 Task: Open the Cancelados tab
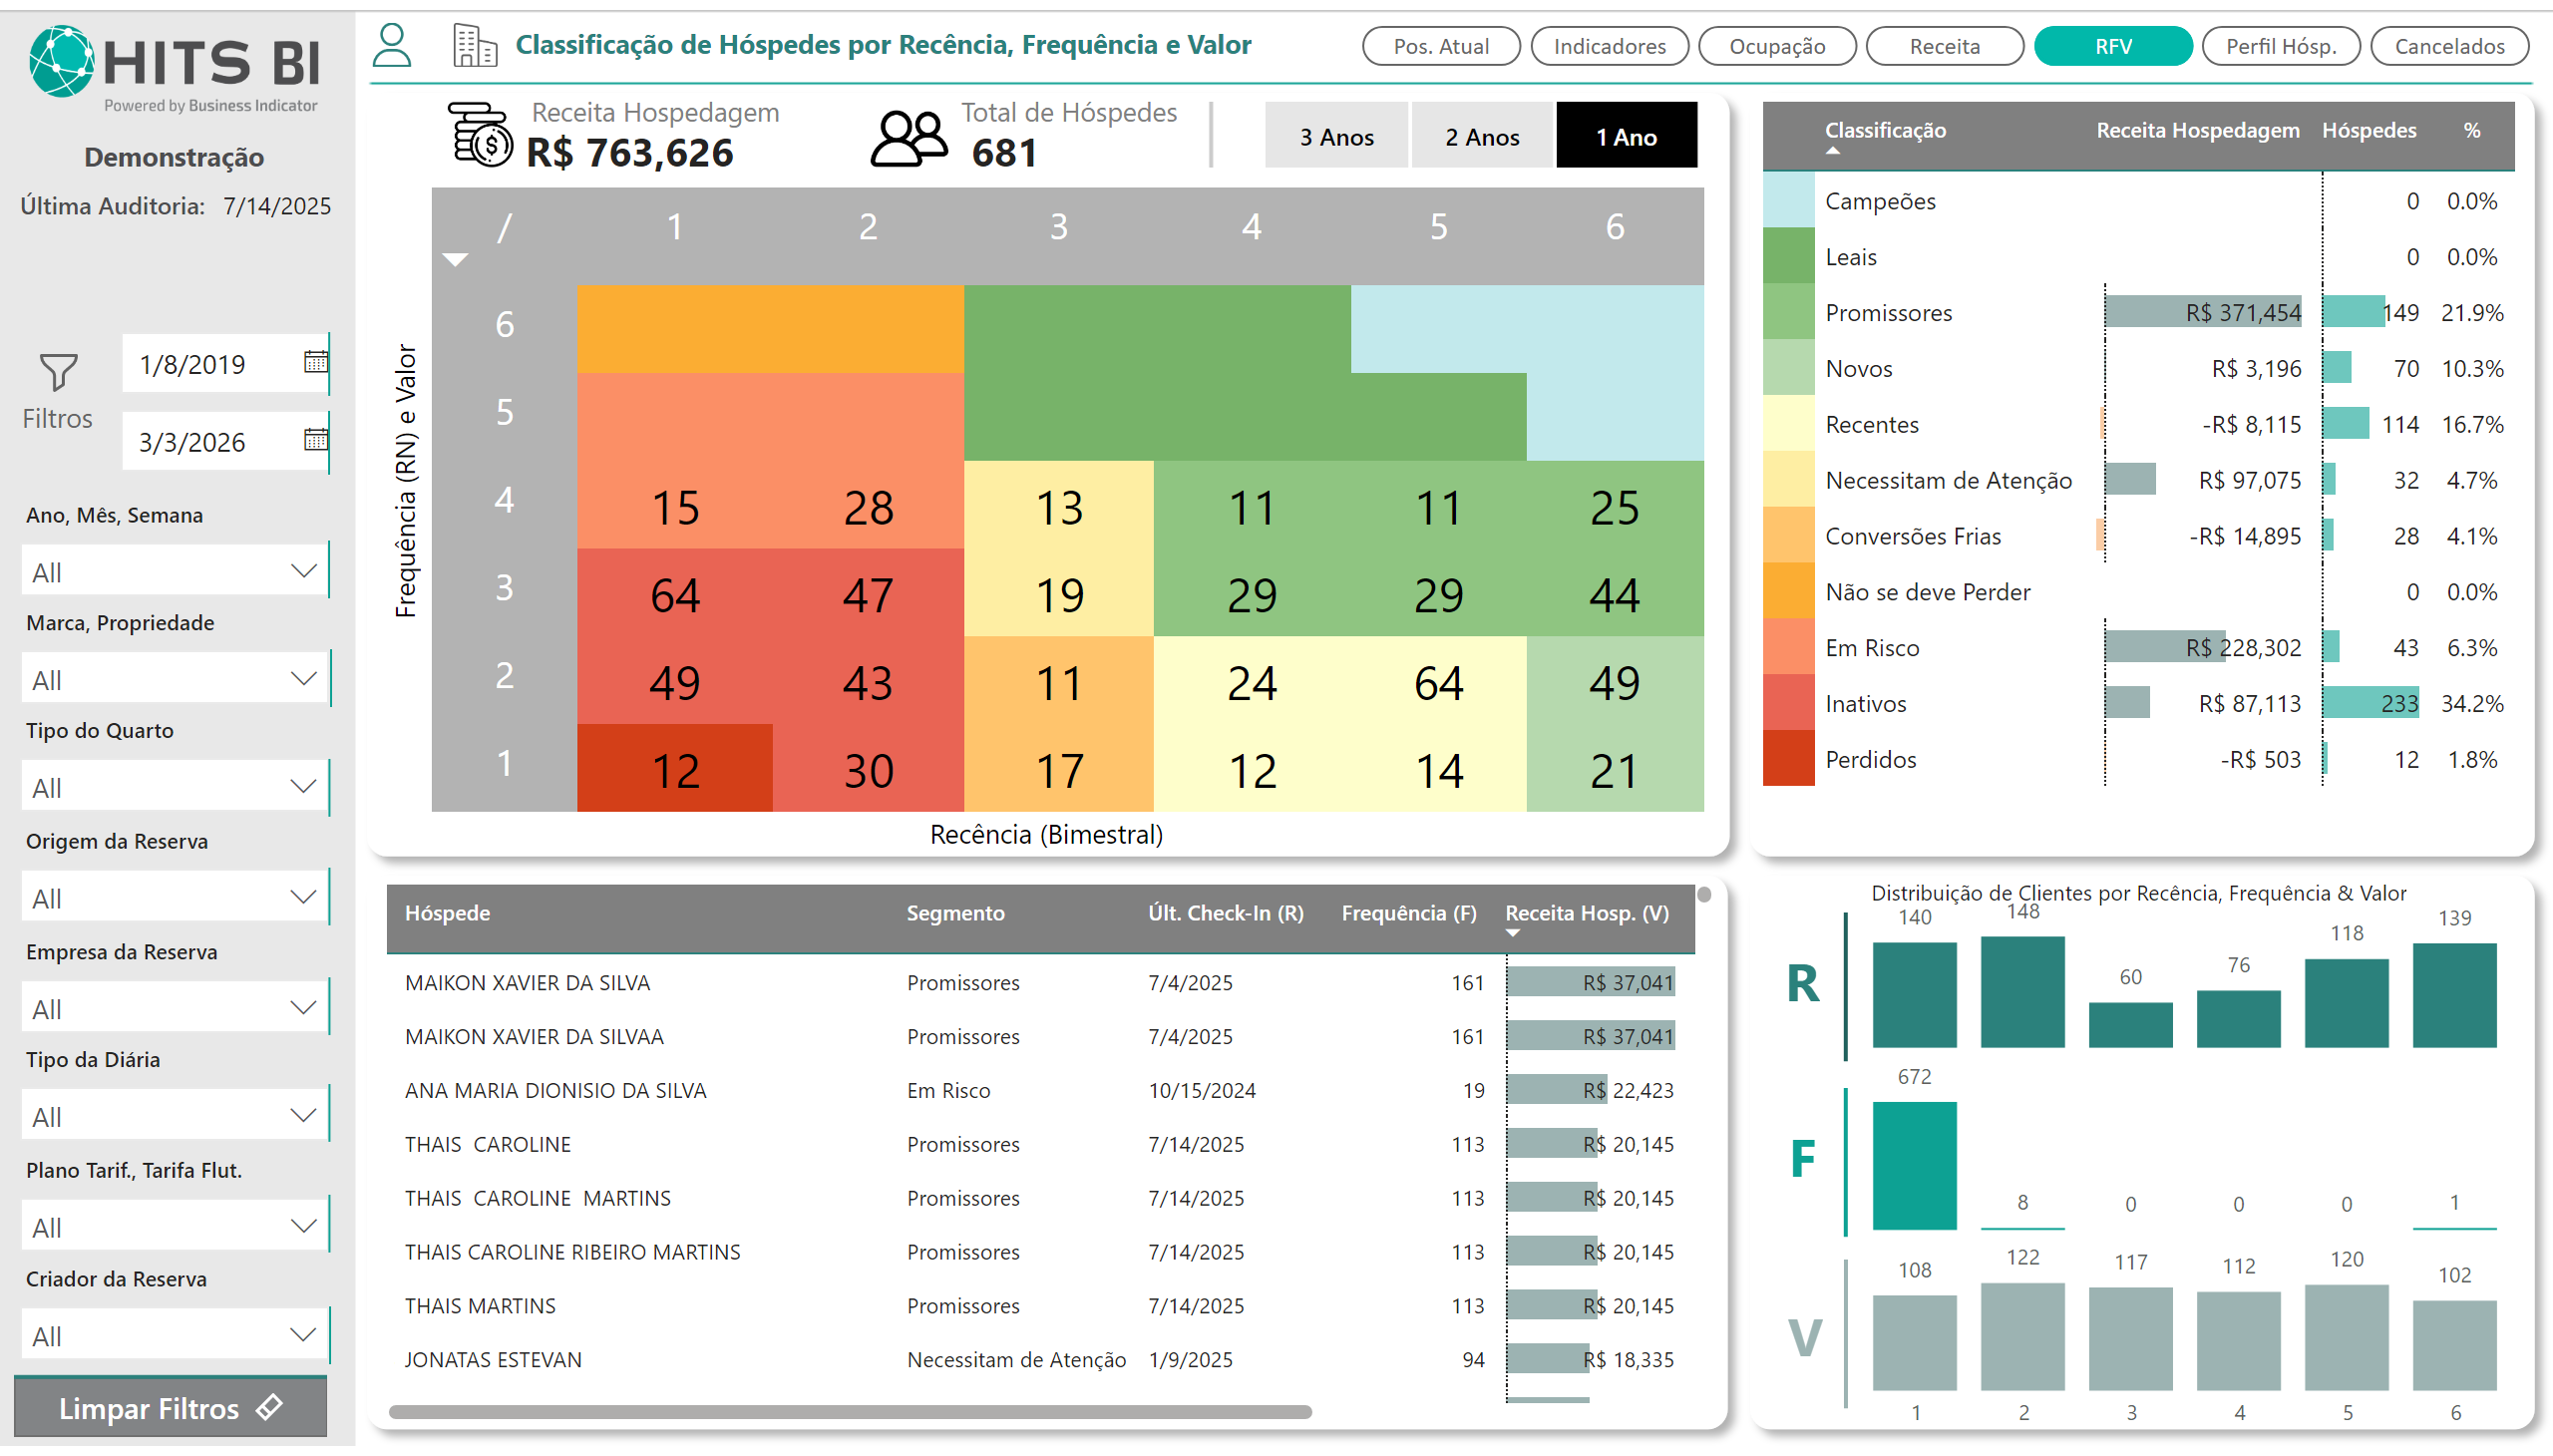pyautogui.click(x=2448, y=46)
